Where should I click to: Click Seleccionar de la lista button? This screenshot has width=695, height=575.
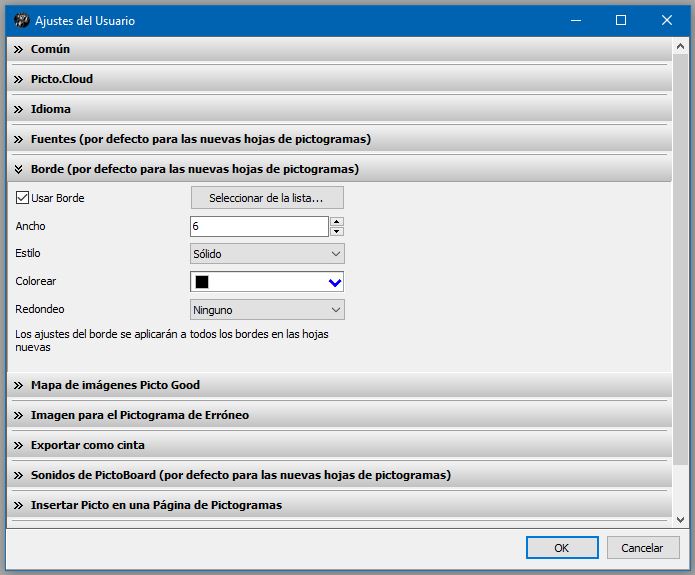[267, 198]
